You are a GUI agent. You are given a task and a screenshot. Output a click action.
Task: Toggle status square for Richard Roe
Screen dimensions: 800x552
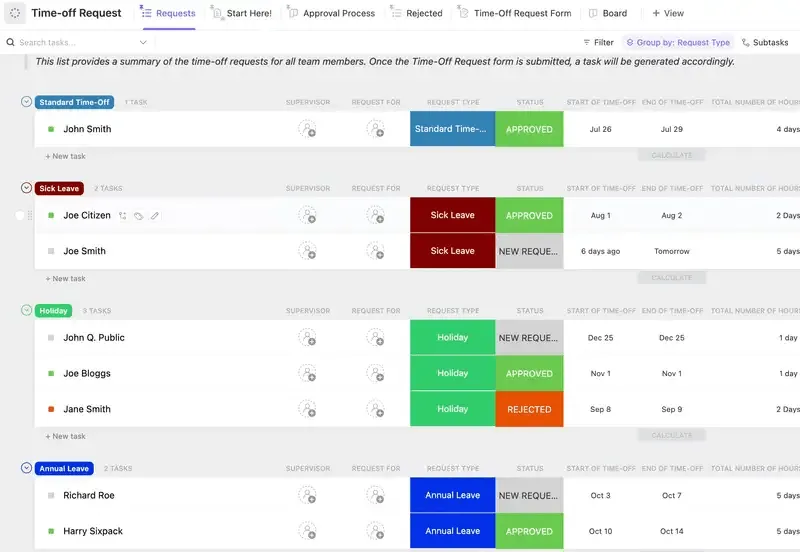click(51, 495)
